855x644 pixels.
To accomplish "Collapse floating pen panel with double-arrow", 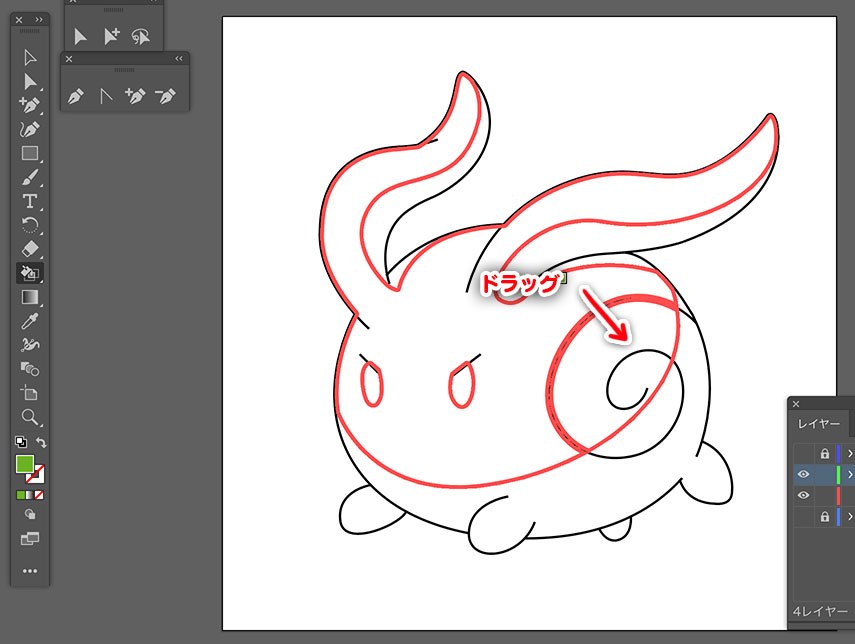I will pos(179,59).
